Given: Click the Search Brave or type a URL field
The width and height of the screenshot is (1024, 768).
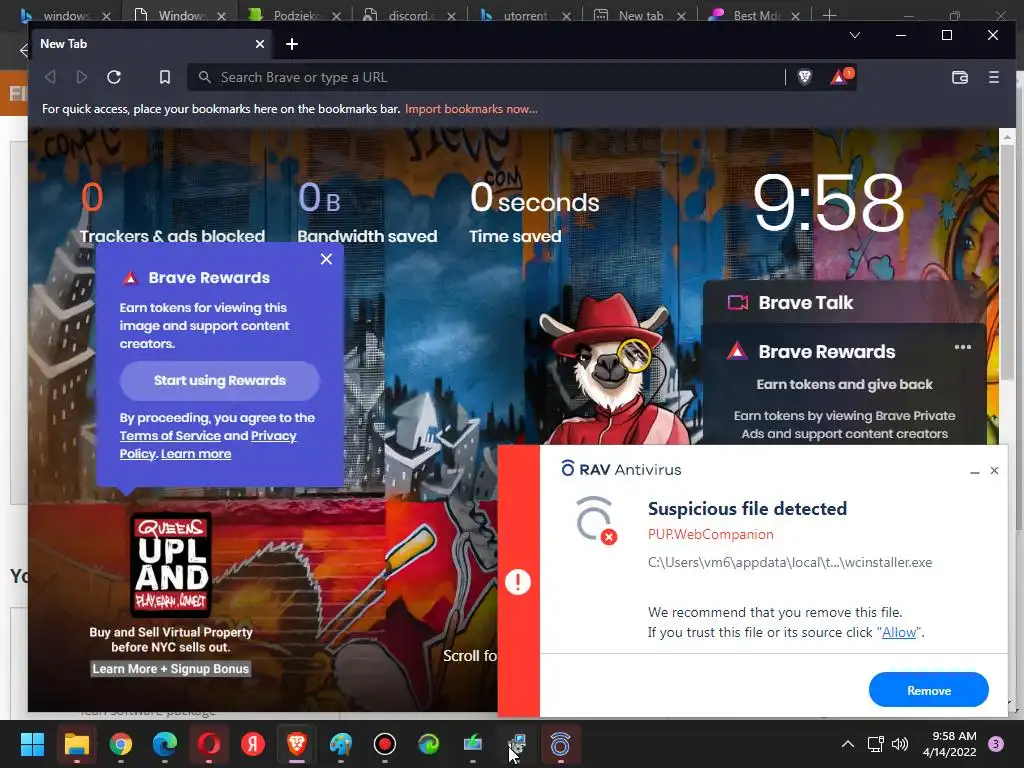Looking at the screenshot, I should point(486,77).
